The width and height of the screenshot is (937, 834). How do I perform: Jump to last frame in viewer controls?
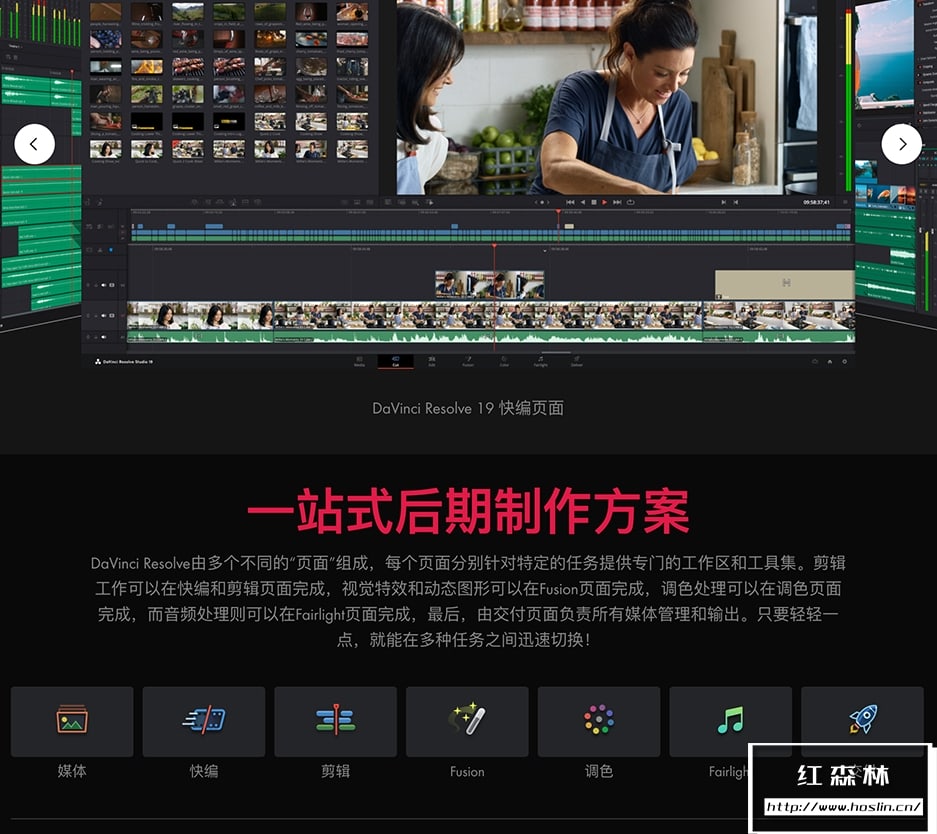(x=617, y=203)
